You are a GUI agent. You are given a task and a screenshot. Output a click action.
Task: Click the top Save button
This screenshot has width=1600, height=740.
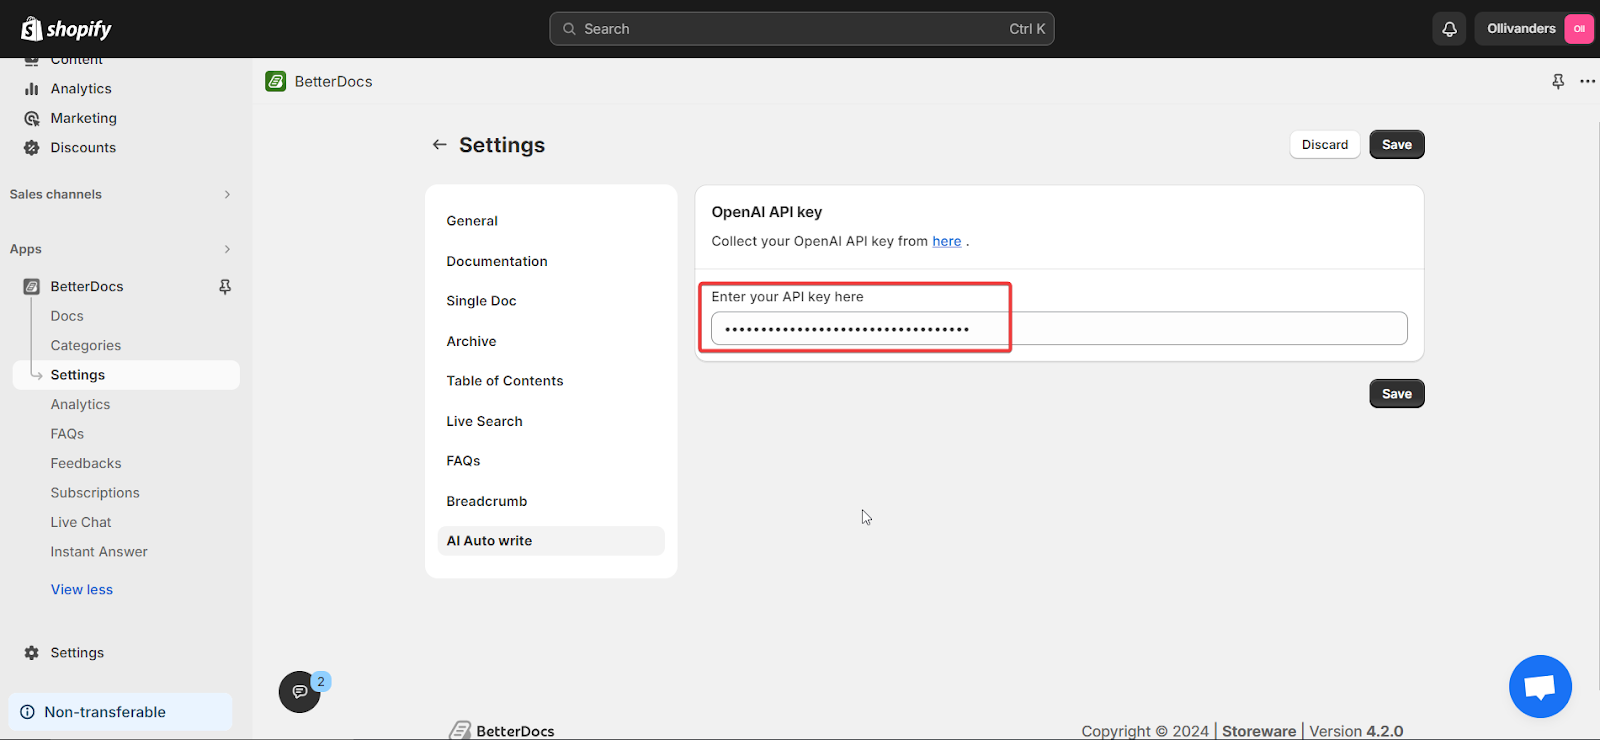click(1397, 145)
